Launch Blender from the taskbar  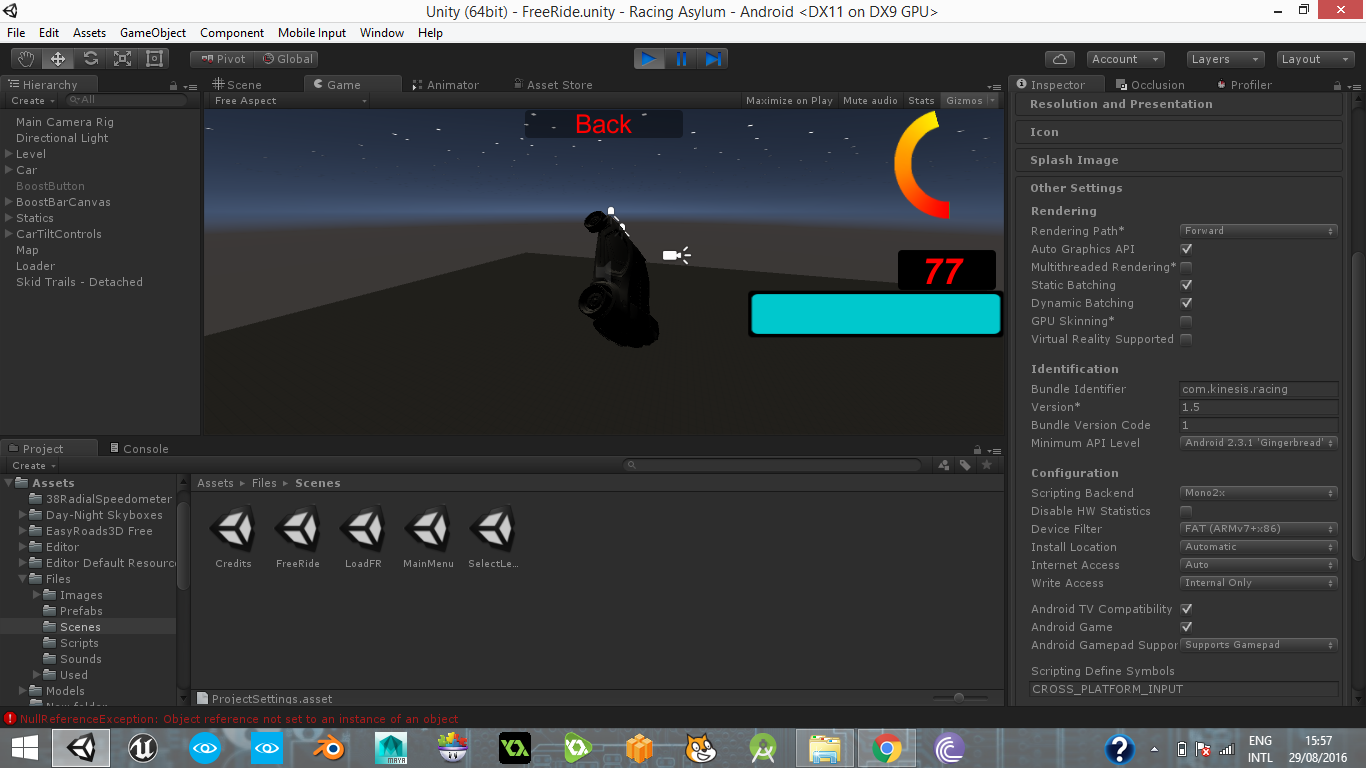[x=329, y=748]
